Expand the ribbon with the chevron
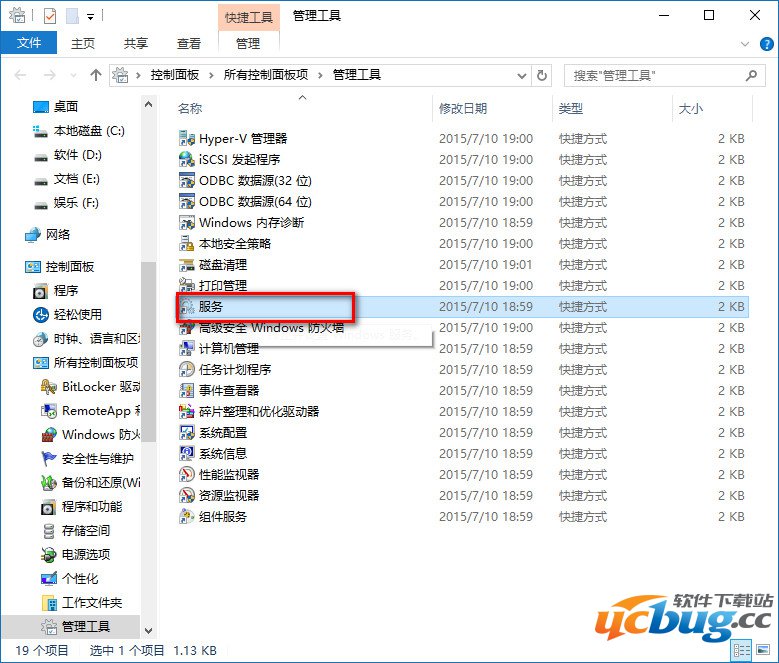Screen dimensions: 779x663 click(743, 44)
